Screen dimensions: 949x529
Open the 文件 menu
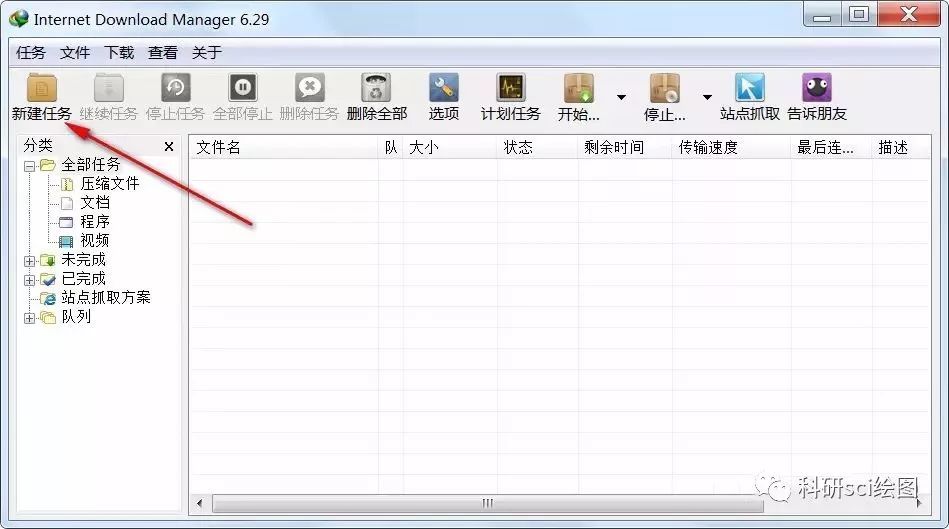coord(75,53)
